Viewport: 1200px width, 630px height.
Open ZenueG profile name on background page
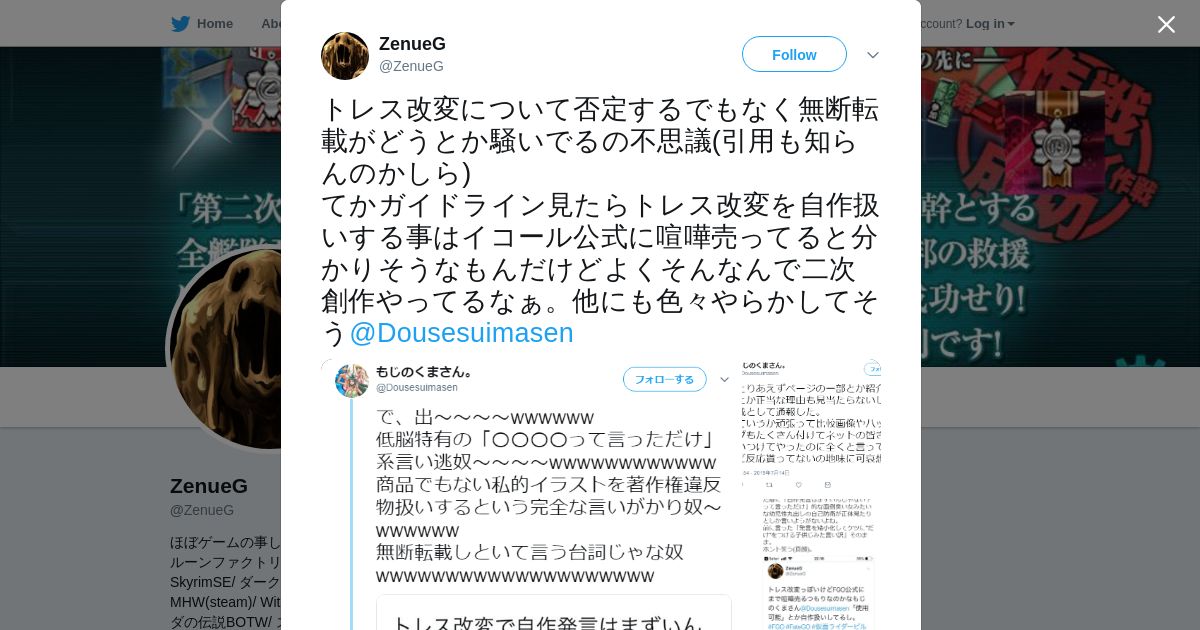(x=209, y=486)
